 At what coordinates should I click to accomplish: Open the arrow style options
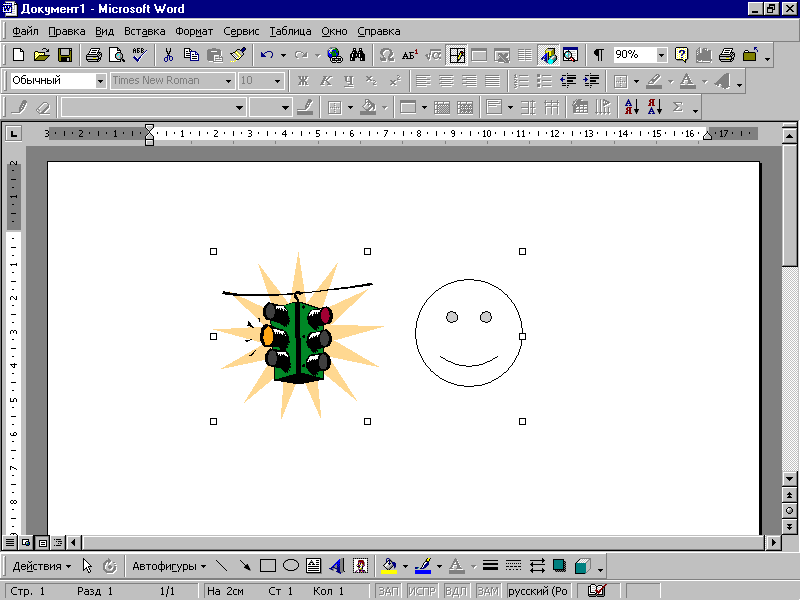pos(537,565)
